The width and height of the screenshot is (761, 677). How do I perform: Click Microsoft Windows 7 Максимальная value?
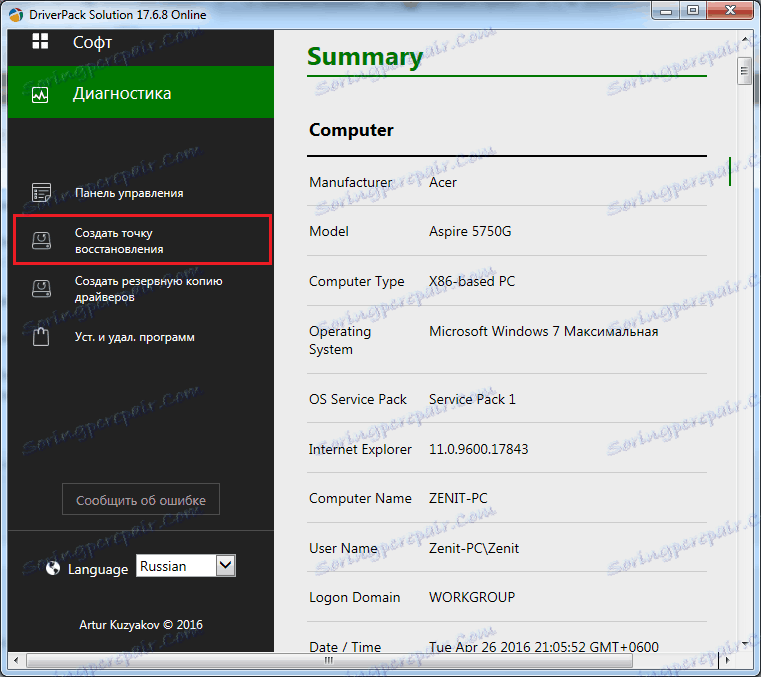[543, 331]
